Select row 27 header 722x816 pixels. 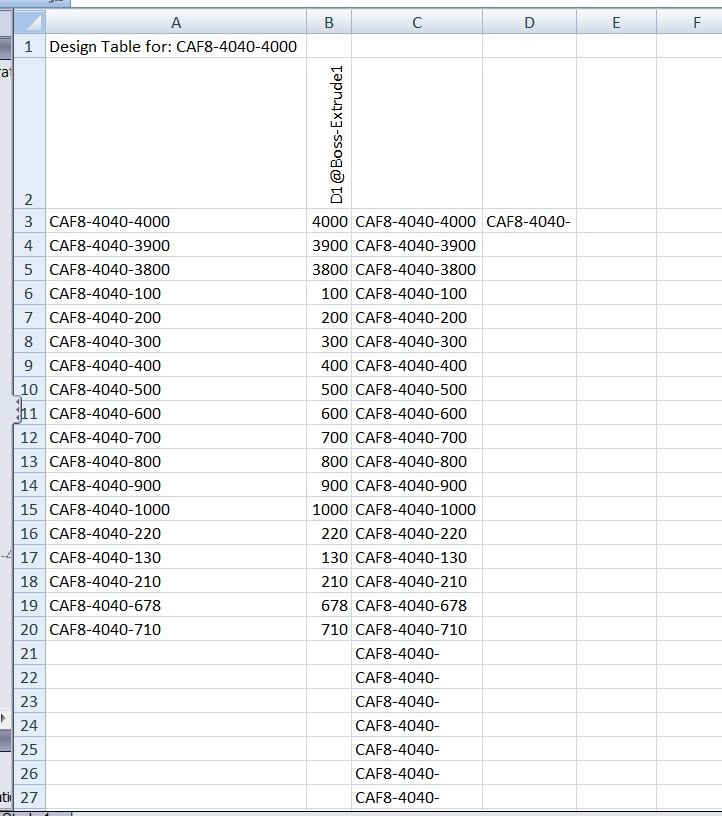[x=30, y=797]
